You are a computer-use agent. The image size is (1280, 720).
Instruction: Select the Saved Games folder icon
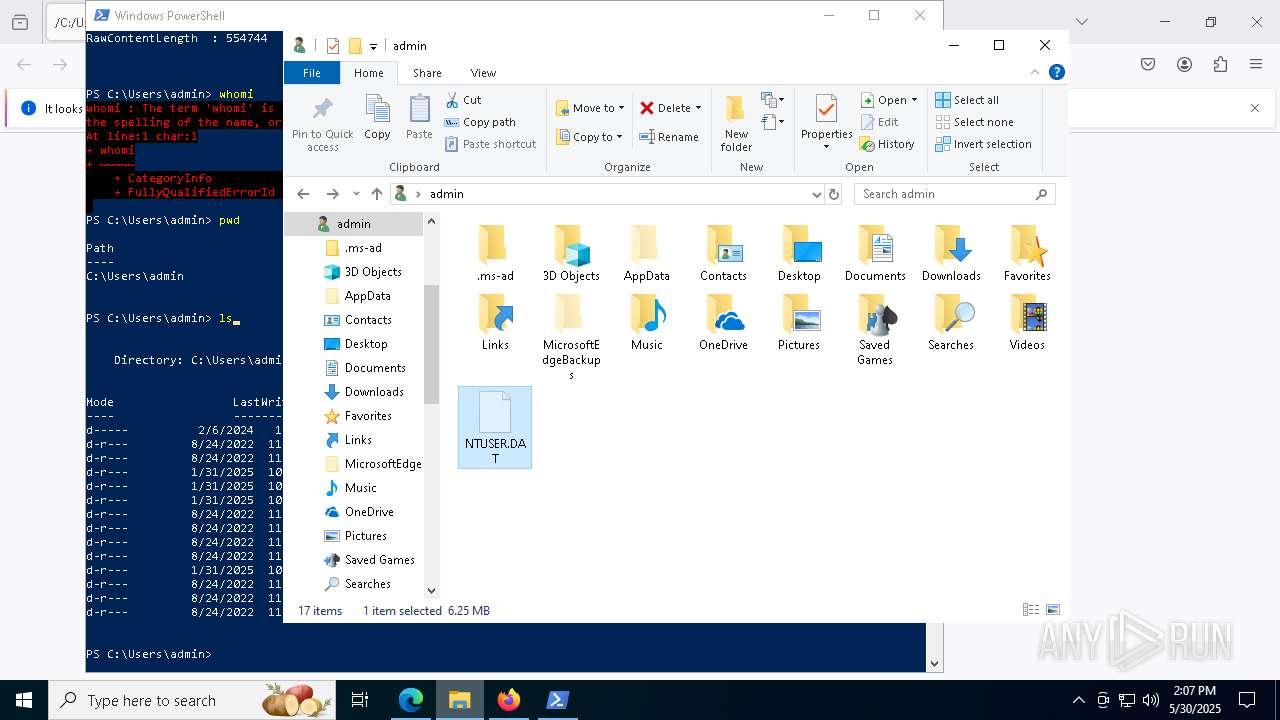click(875, 314)
